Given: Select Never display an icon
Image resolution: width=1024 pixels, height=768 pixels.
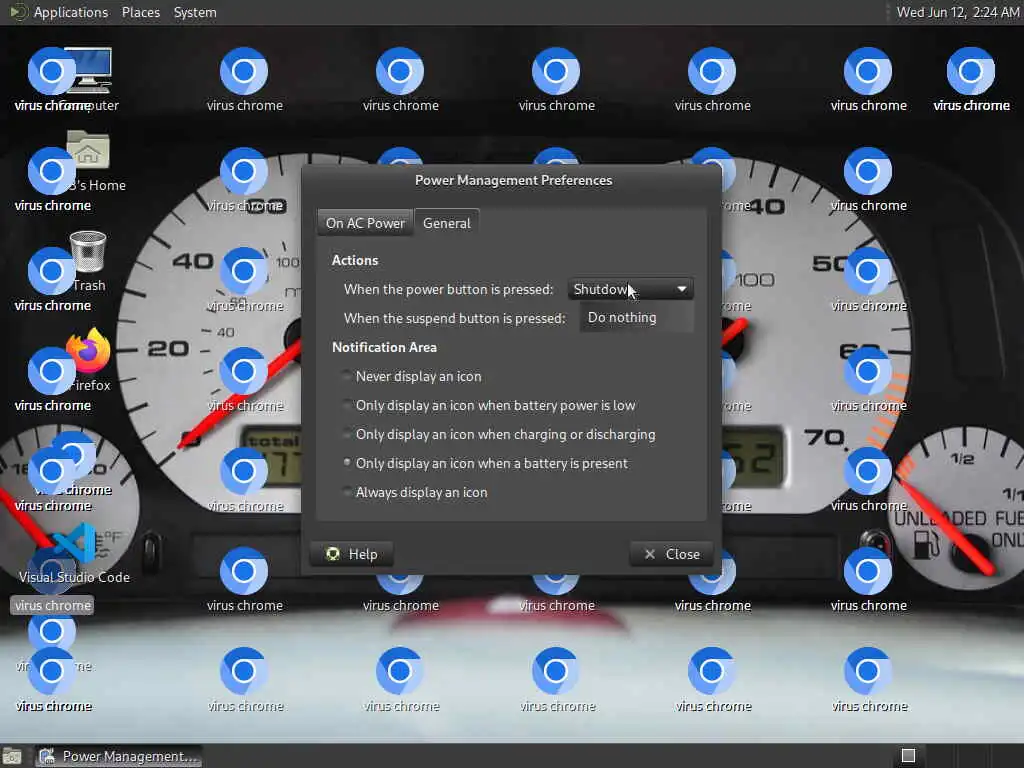Looking at the screenshot, I should (412, 376).
